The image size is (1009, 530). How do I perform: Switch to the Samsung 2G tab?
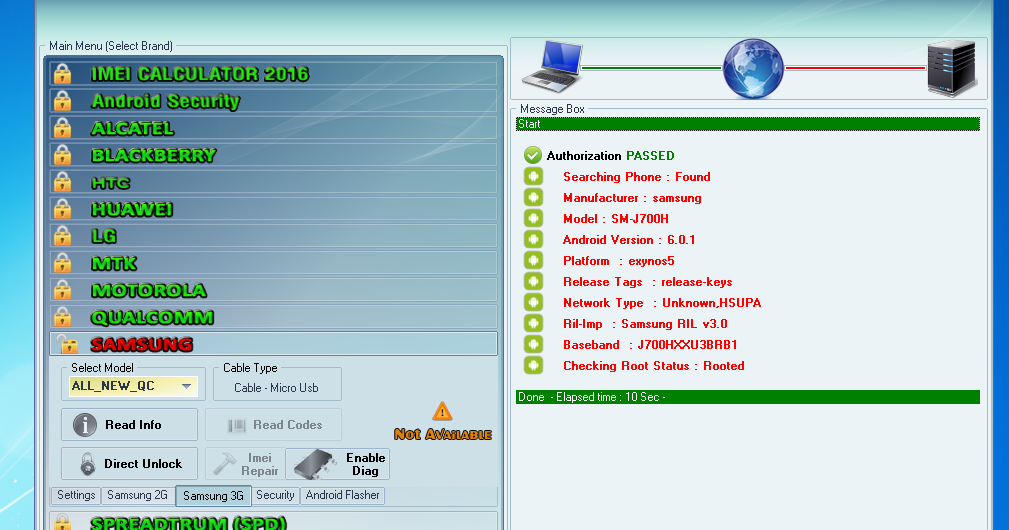pos(137,495)
